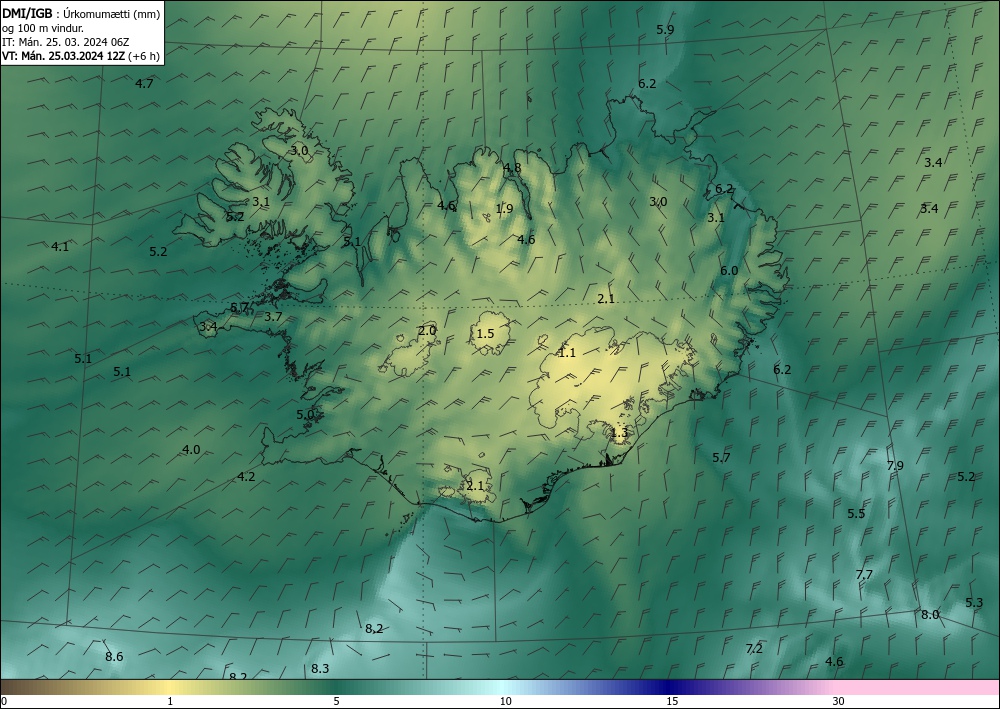The width and height of the screenshot is (1000, 709).
Task: Click the '0' label on the color scale
Action: coord(4,702)
